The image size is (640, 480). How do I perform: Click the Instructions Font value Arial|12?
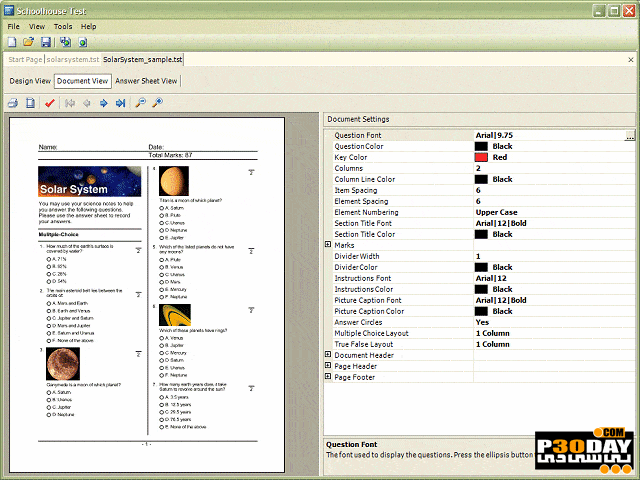click(x=491, y=278)
